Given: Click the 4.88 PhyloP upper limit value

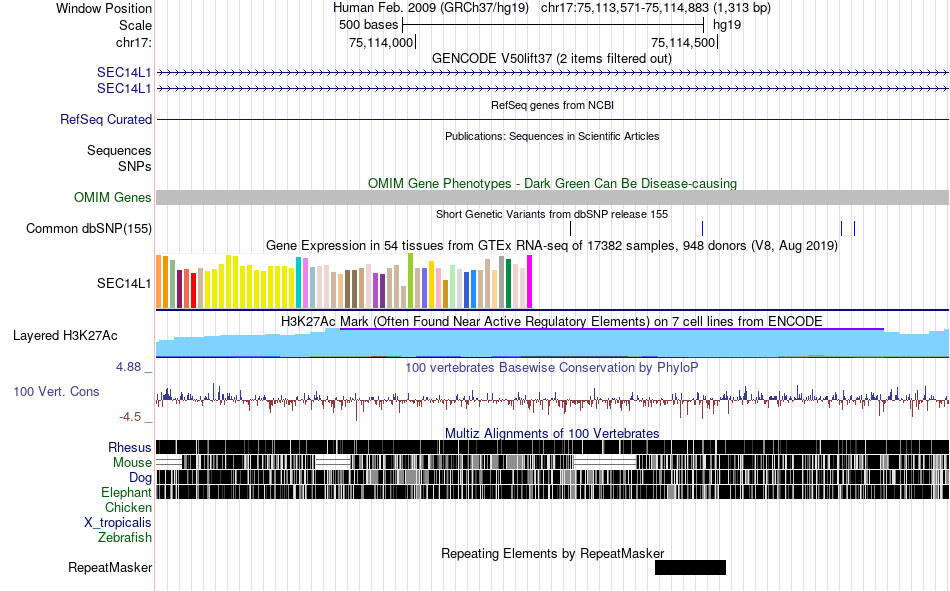Looking at the screenshot, I should [x=128, y=367].
